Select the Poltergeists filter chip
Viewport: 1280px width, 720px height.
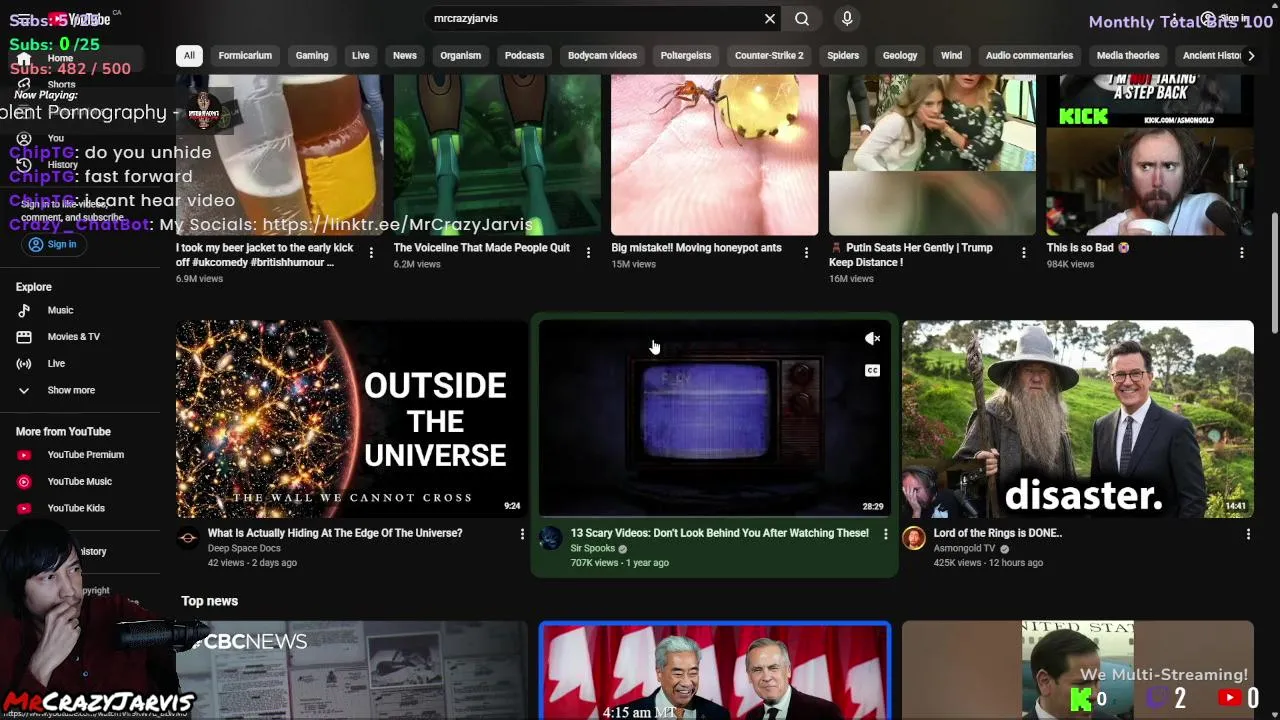tap(686, 56)
